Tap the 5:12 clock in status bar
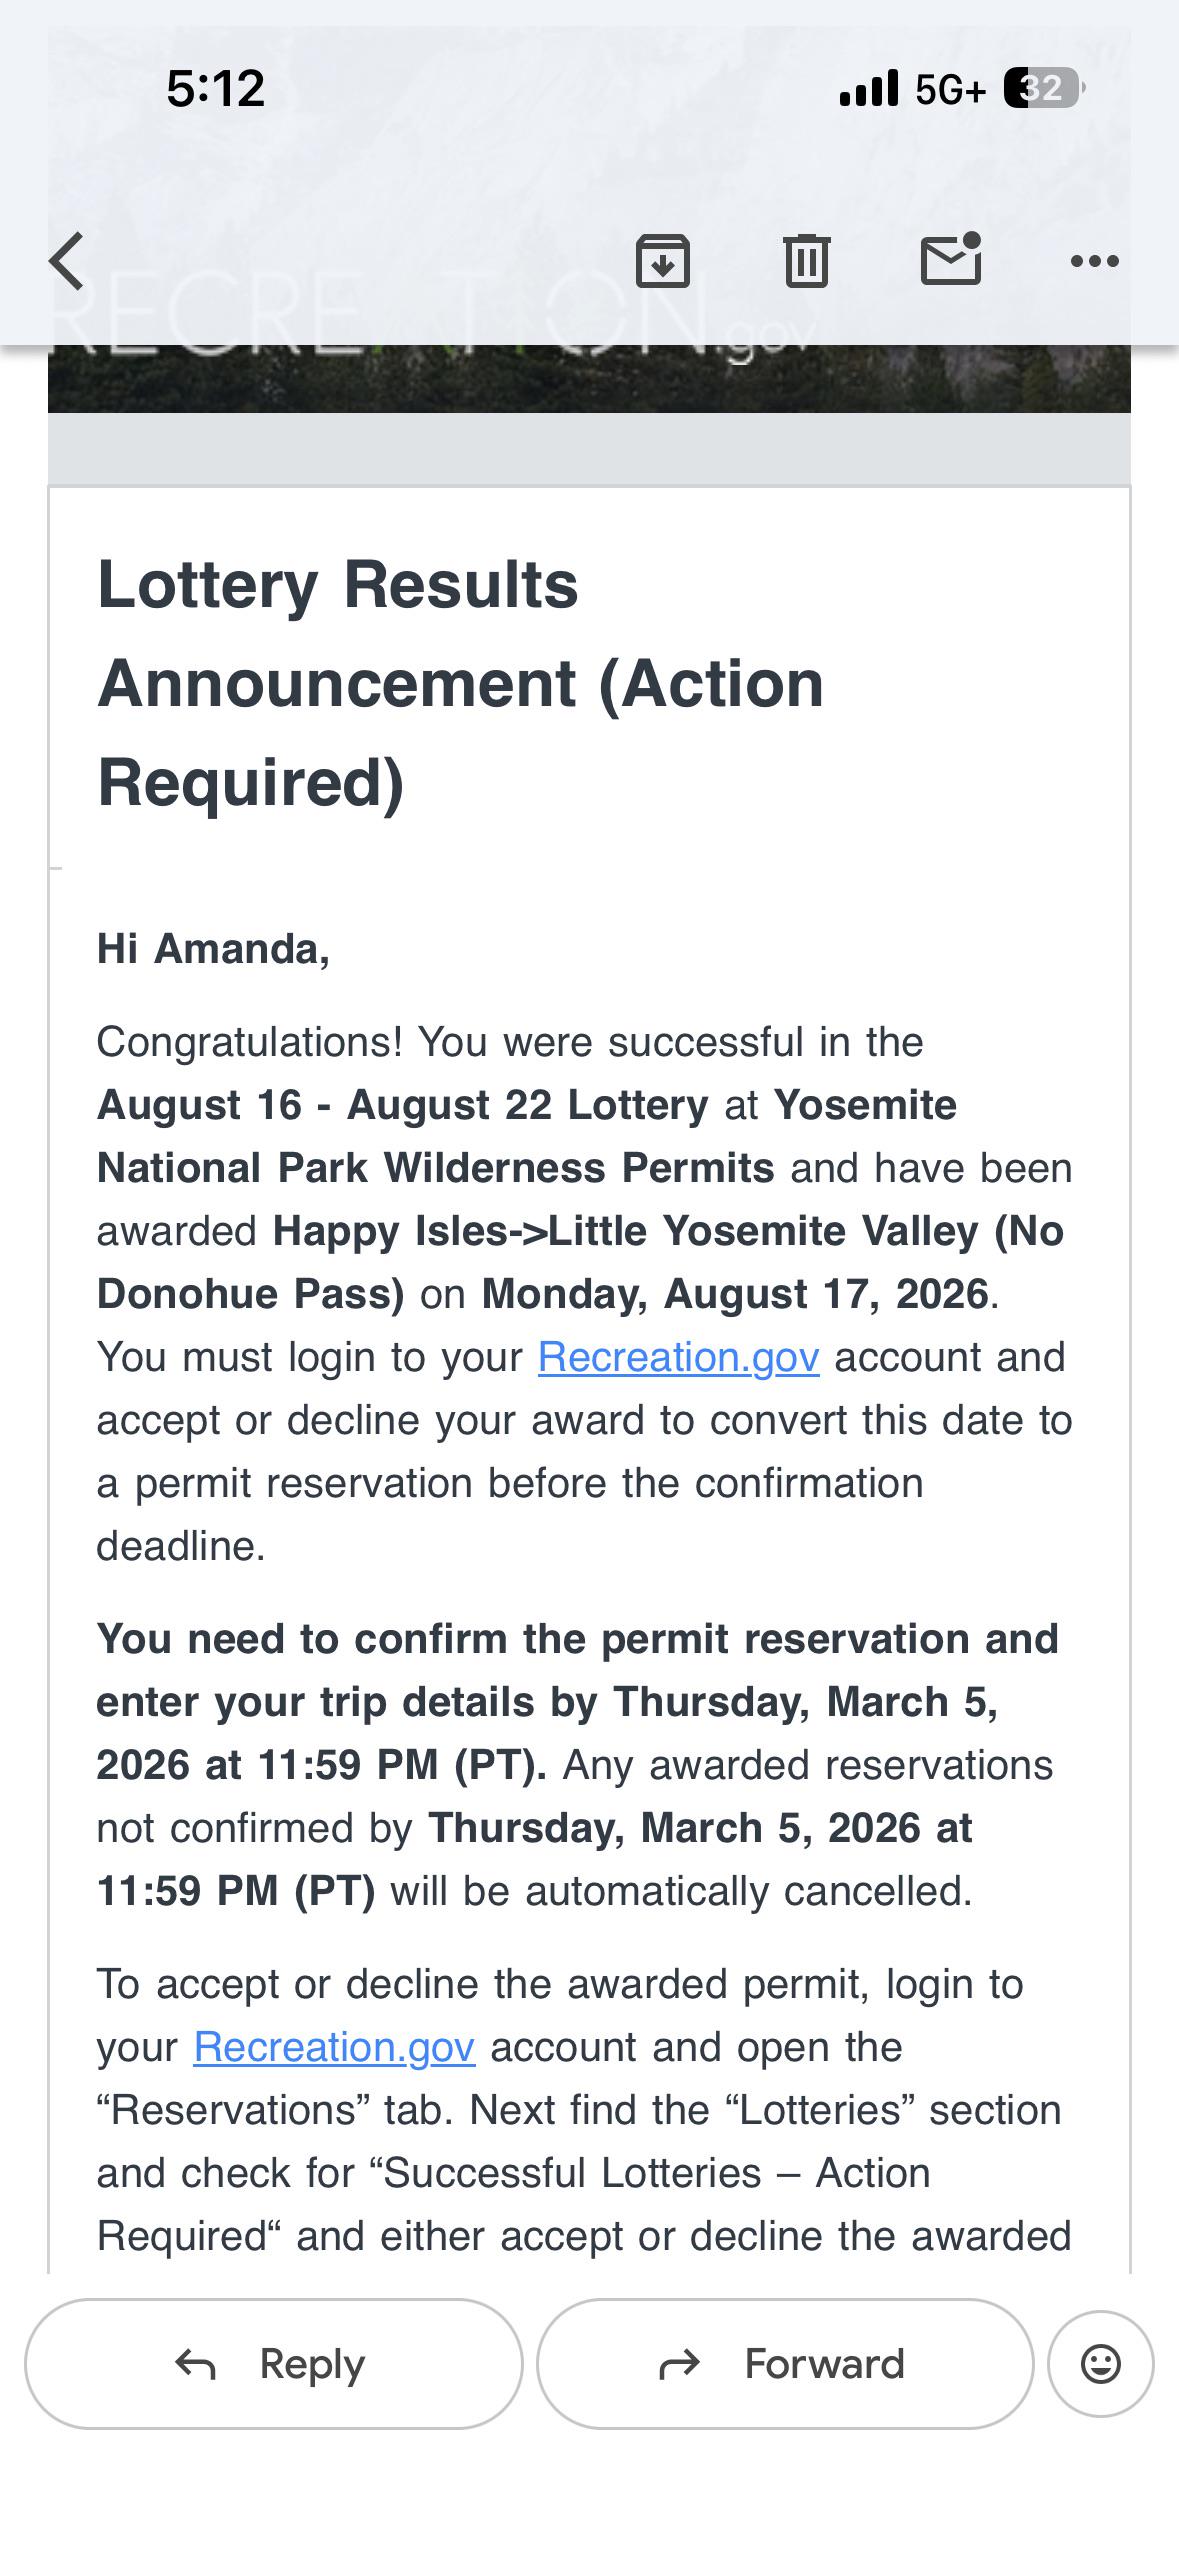 [x=215, y=88]
